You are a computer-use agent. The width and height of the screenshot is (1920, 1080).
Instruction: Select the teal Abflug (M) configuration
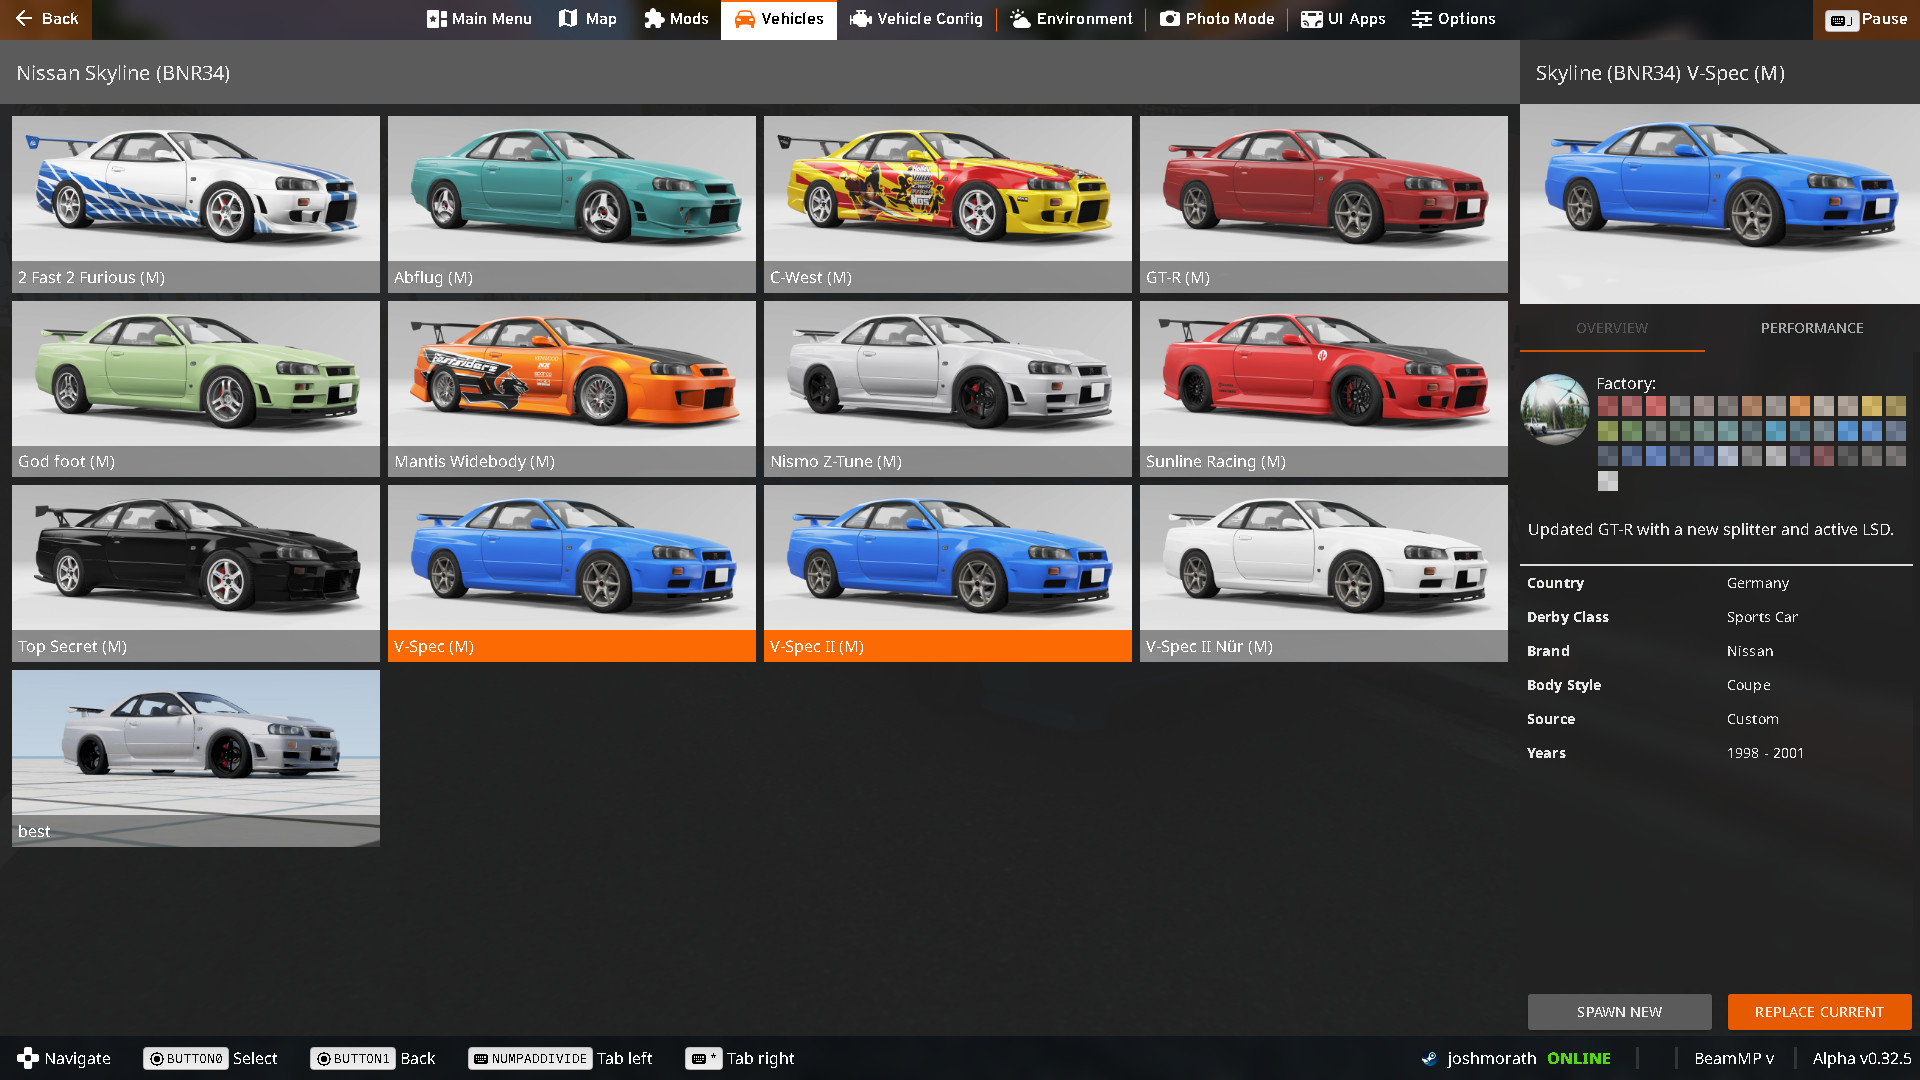(572, 204)
